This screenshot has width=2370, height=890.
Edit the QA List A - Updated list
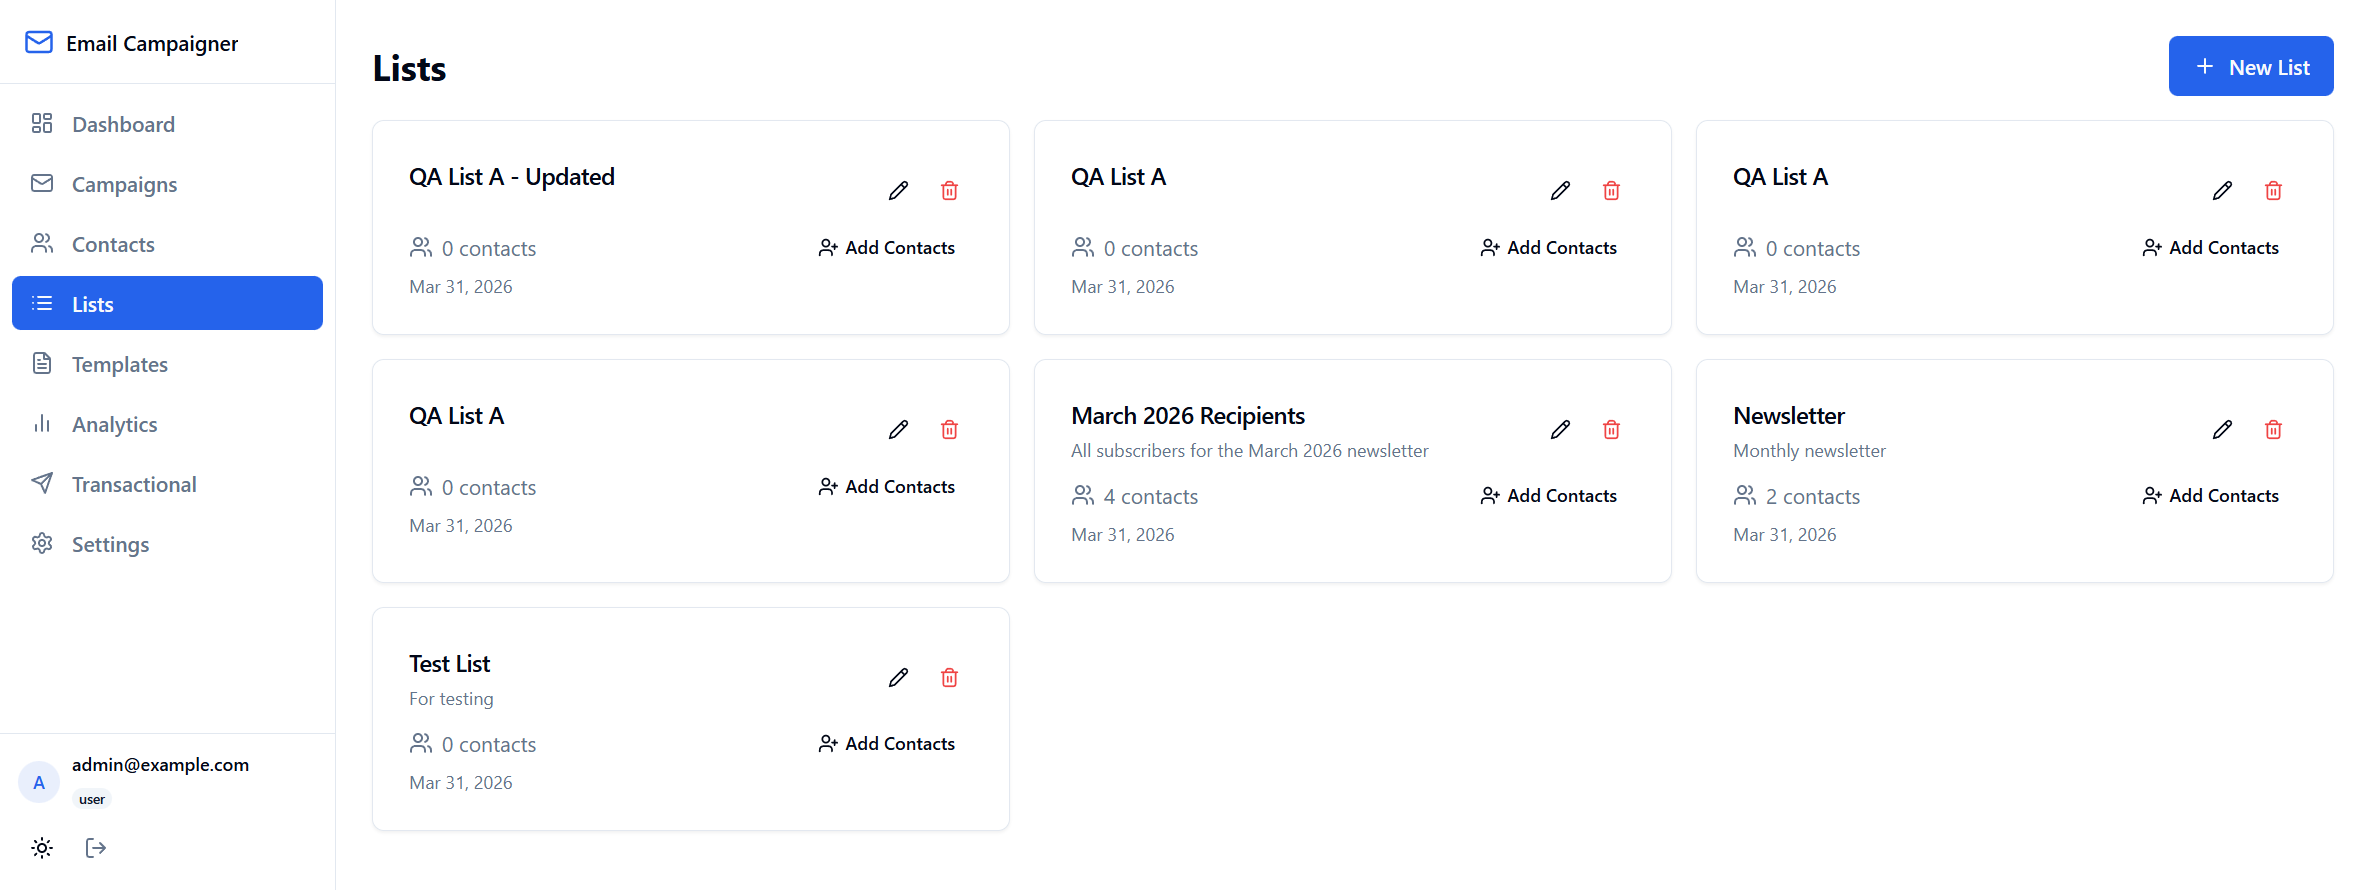click(898, 190)
